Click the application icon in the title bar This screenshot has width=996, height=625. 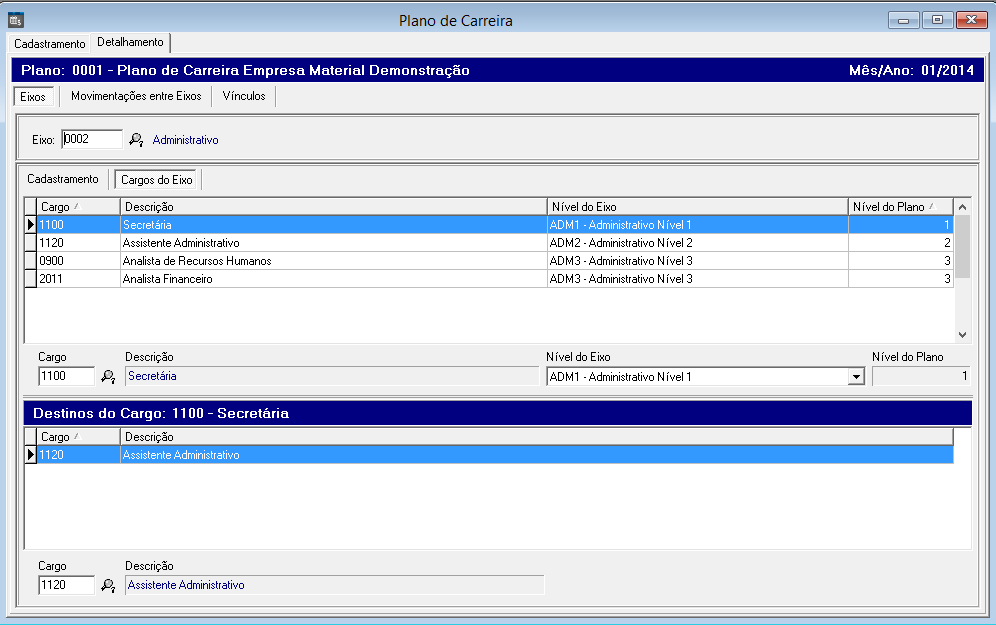[15, 20]
